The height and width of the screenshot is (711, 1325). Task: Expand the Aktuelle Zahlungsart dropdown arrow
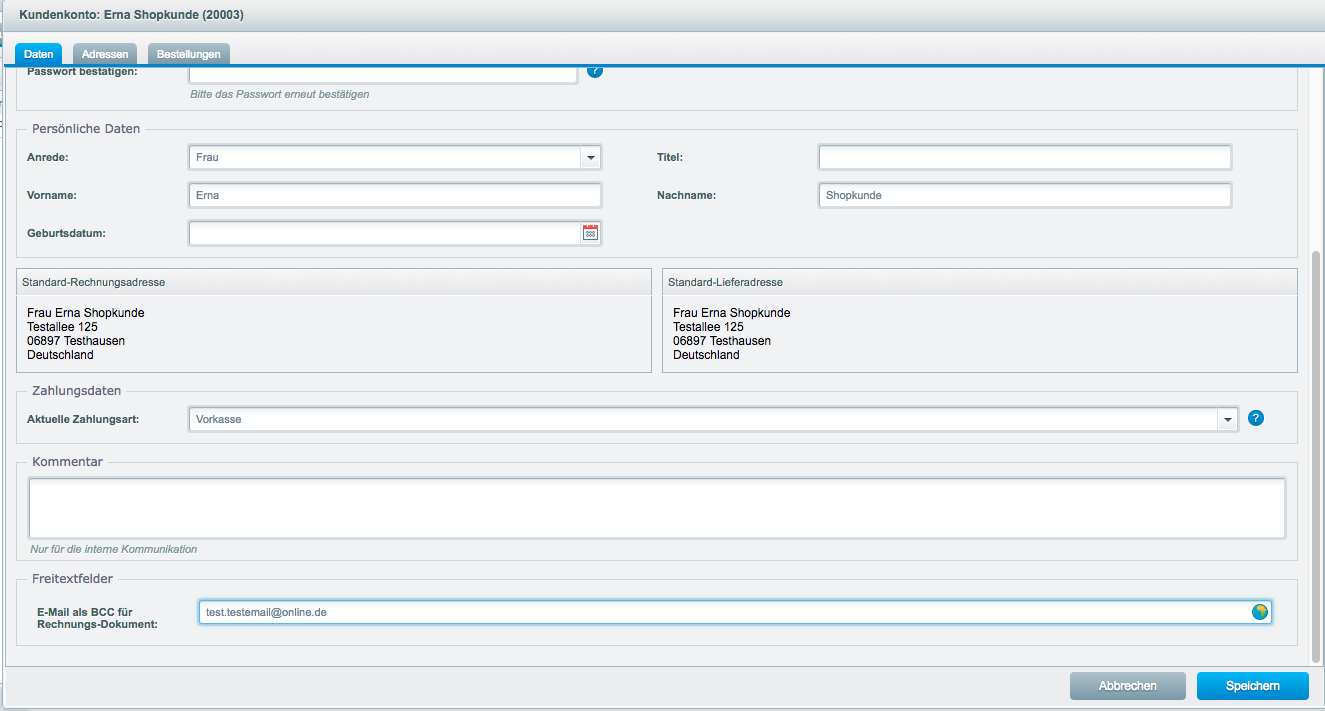tap(1227, 420)
